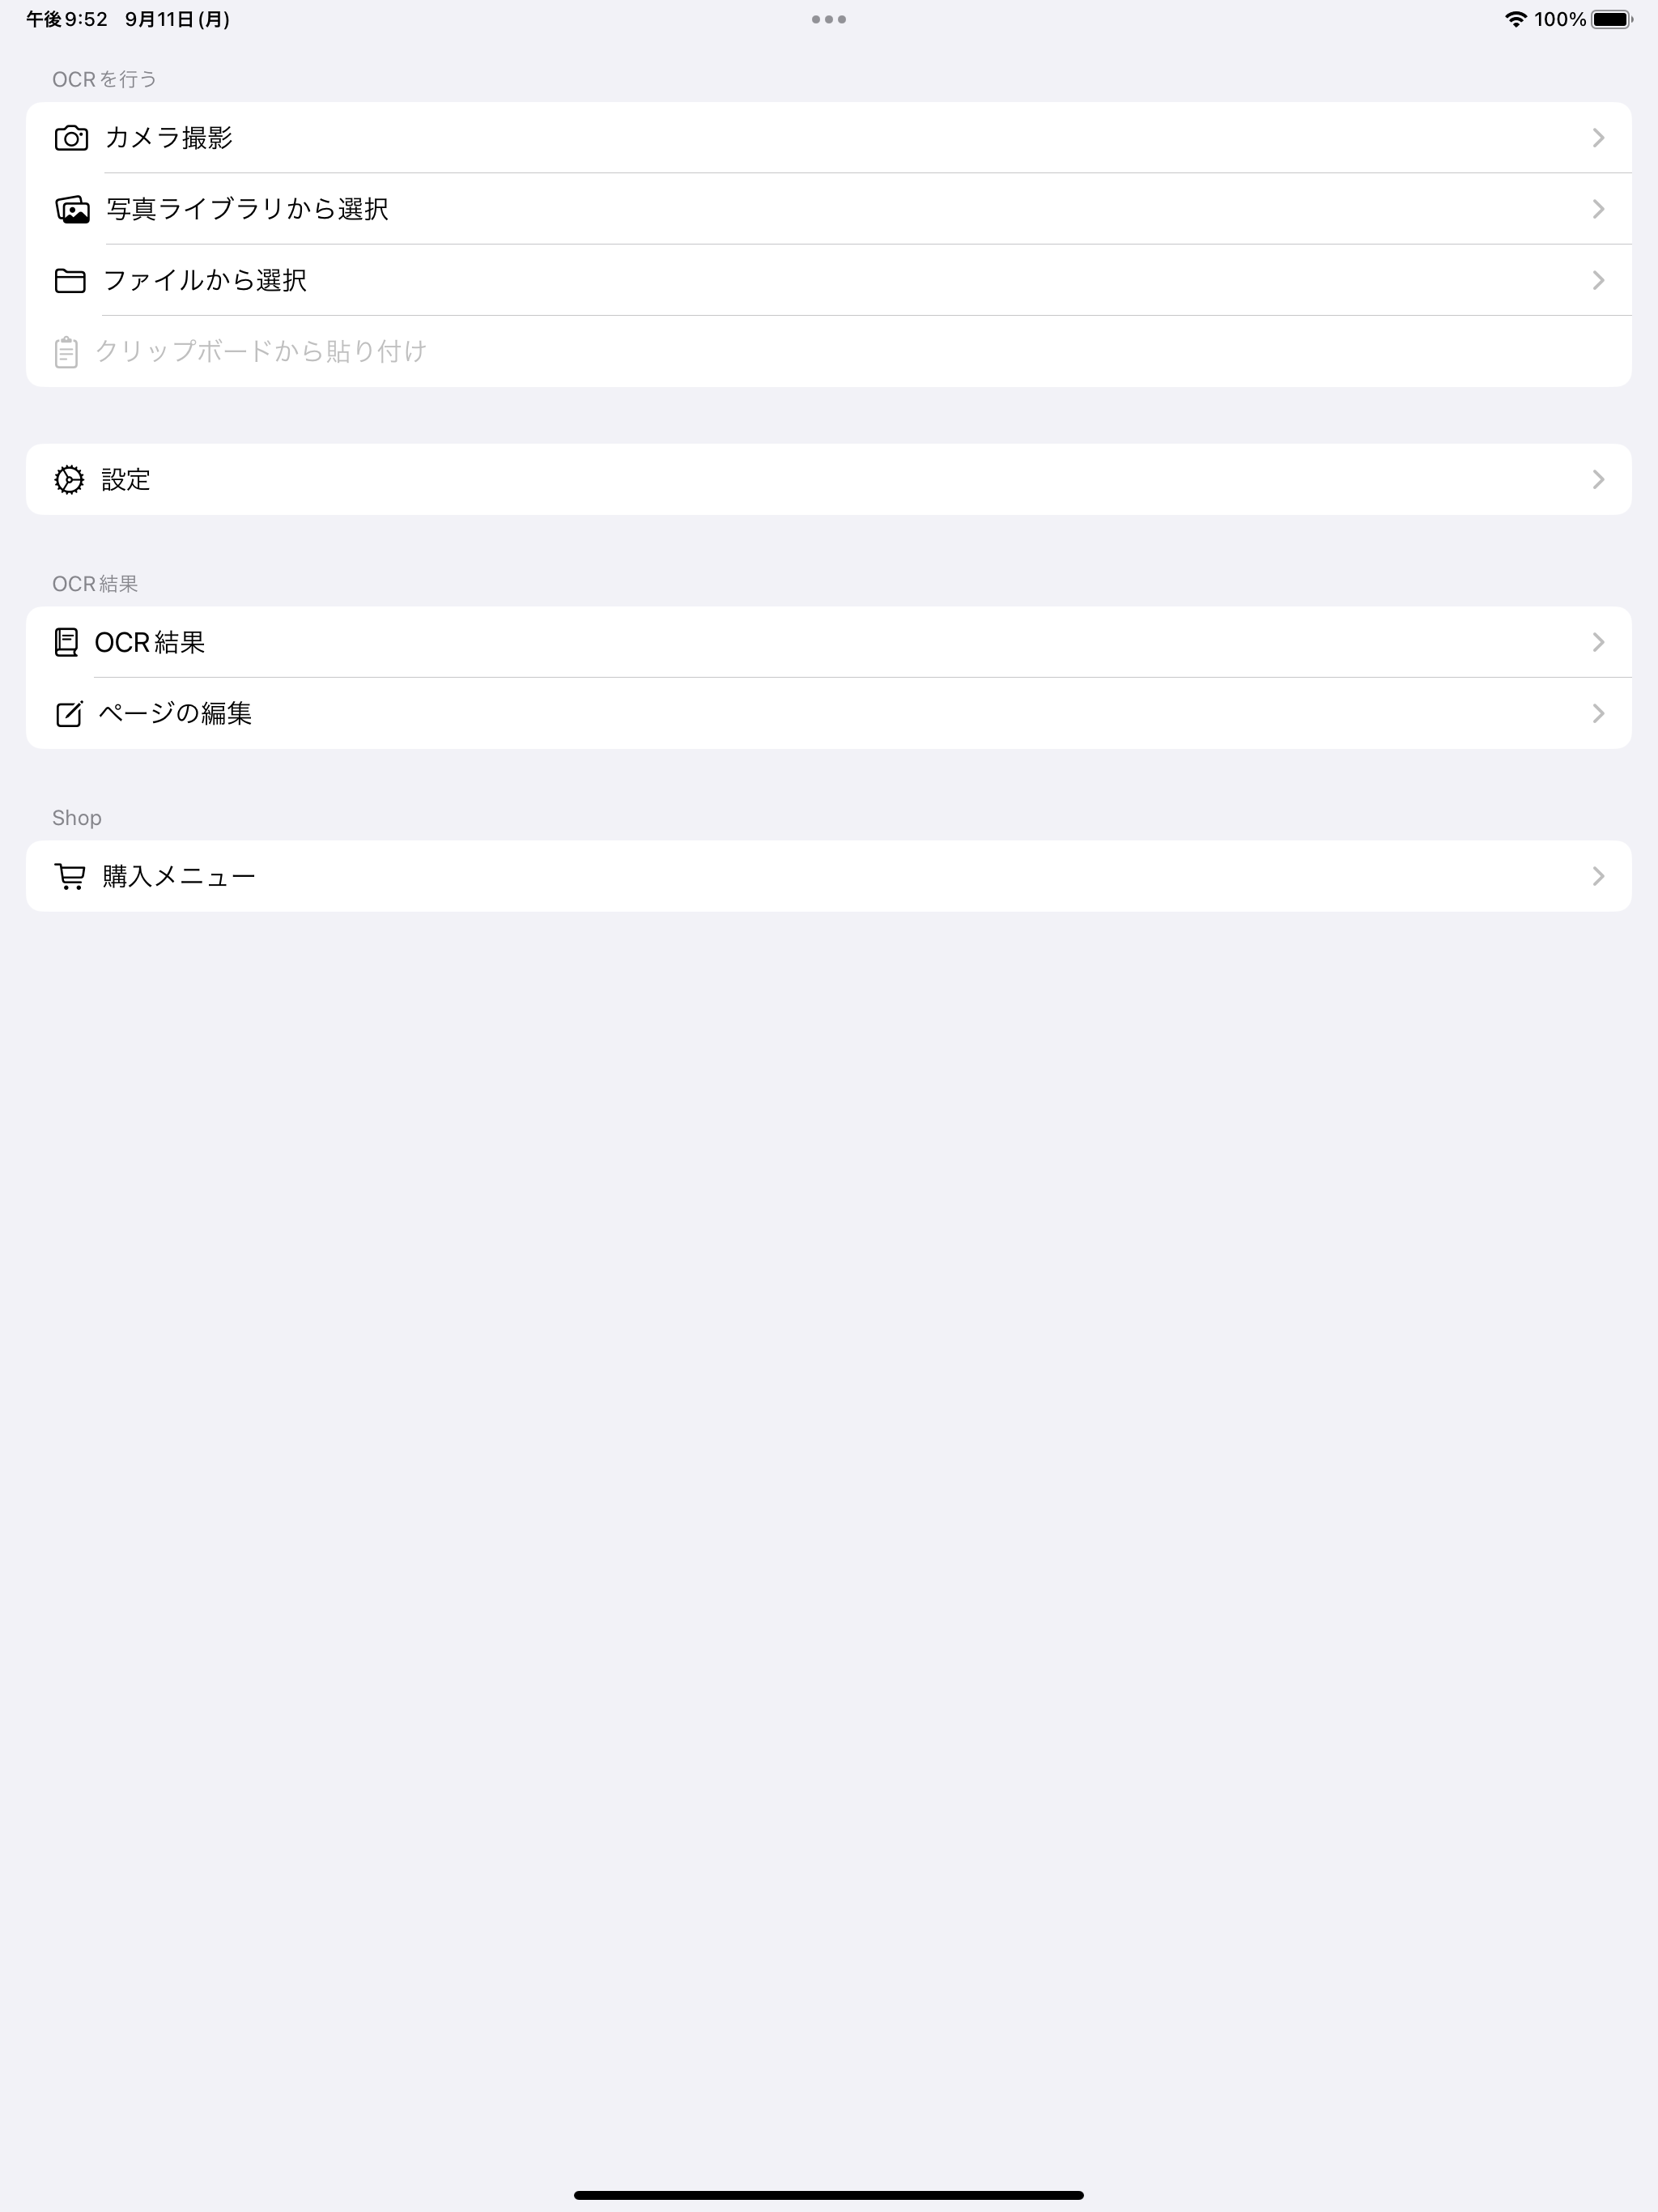Select the ページの編集 menu item
Viewport: 1658px width, 2212px height.
(175, 714)
